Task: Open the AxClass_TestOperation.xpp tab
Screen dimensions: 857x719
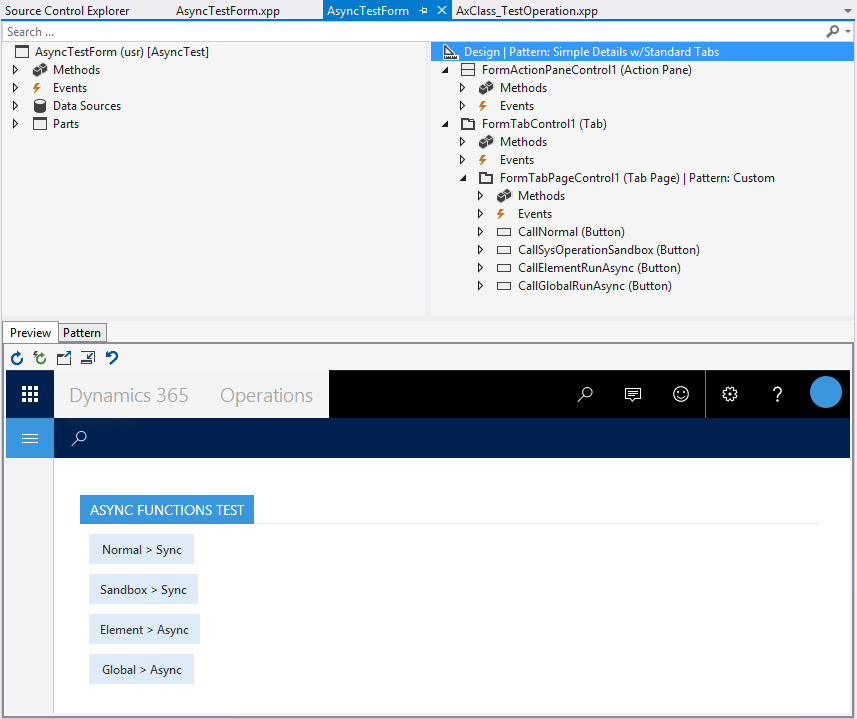Action: [x=527, y=11]
